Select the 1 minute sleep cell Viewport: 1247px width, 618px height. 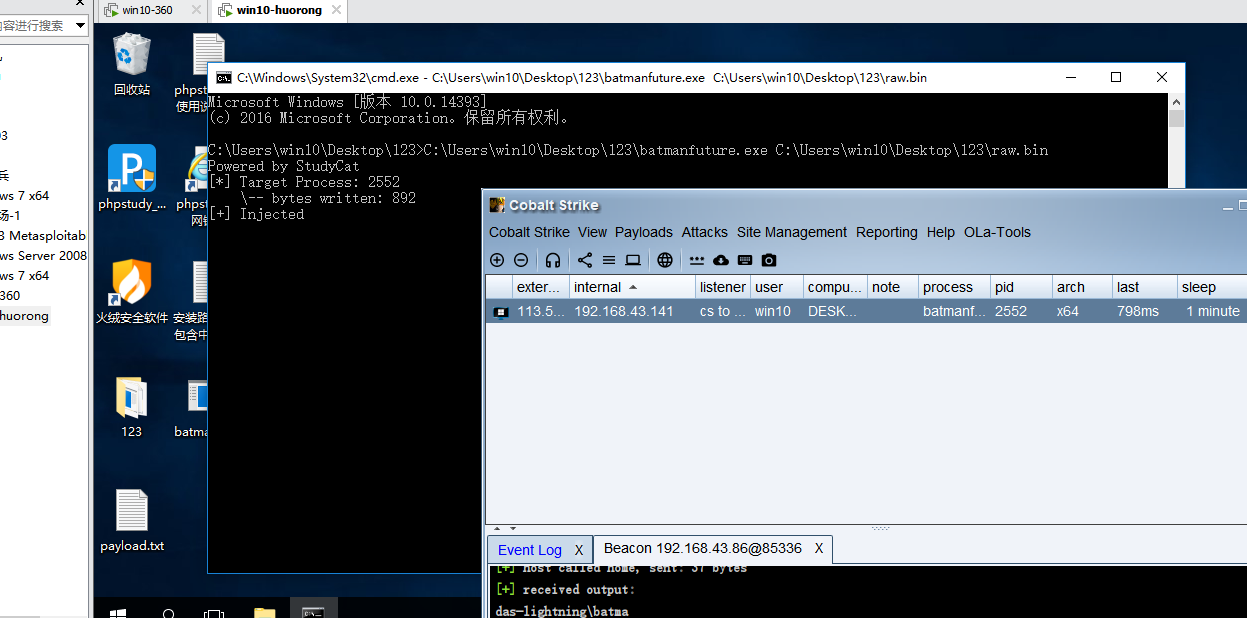click(1212, 312)
